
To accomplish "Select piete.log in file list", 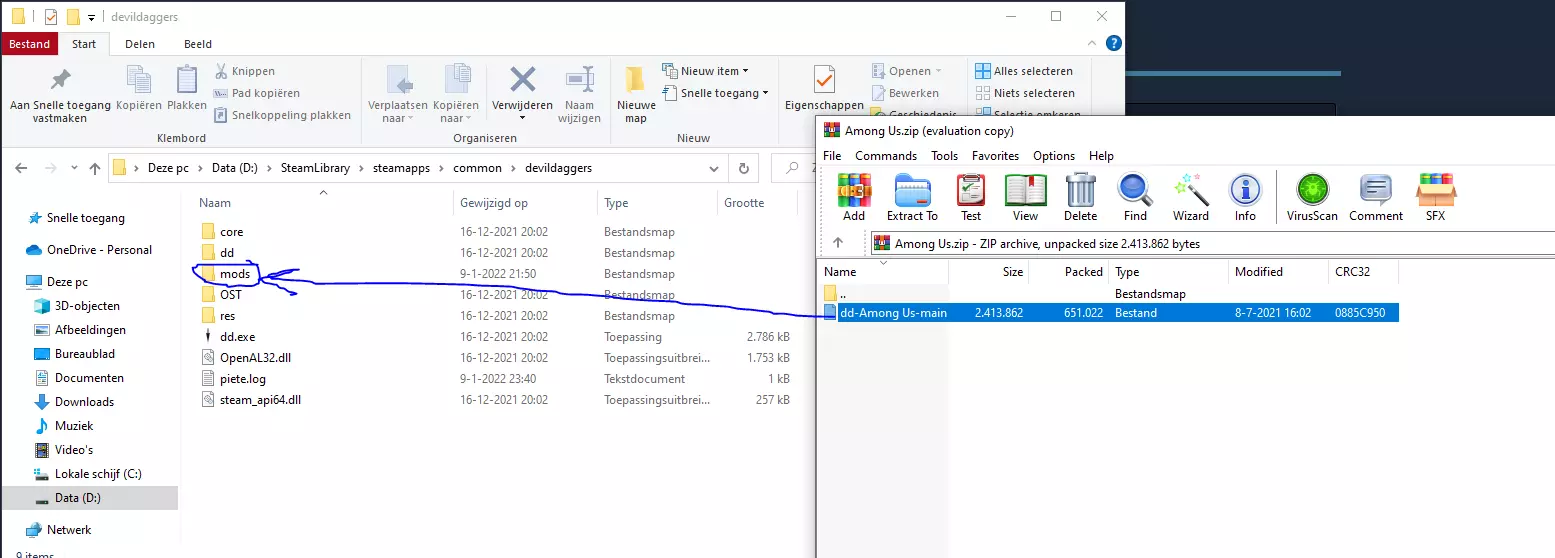I will pyautogui.click(x=243, y=379).
